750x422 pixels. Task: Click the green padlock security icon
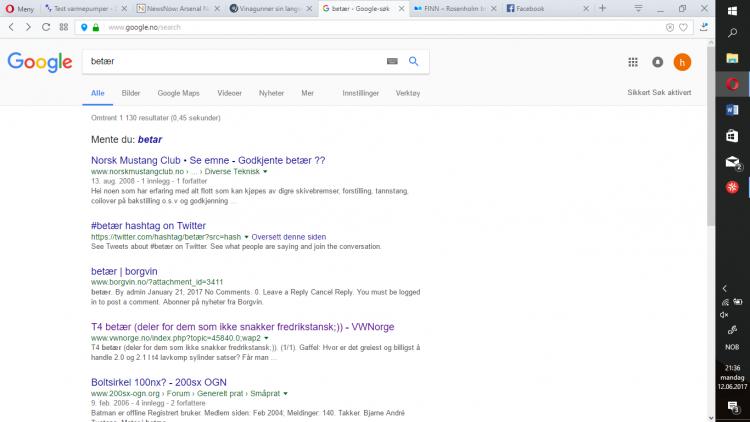point(96,27)
